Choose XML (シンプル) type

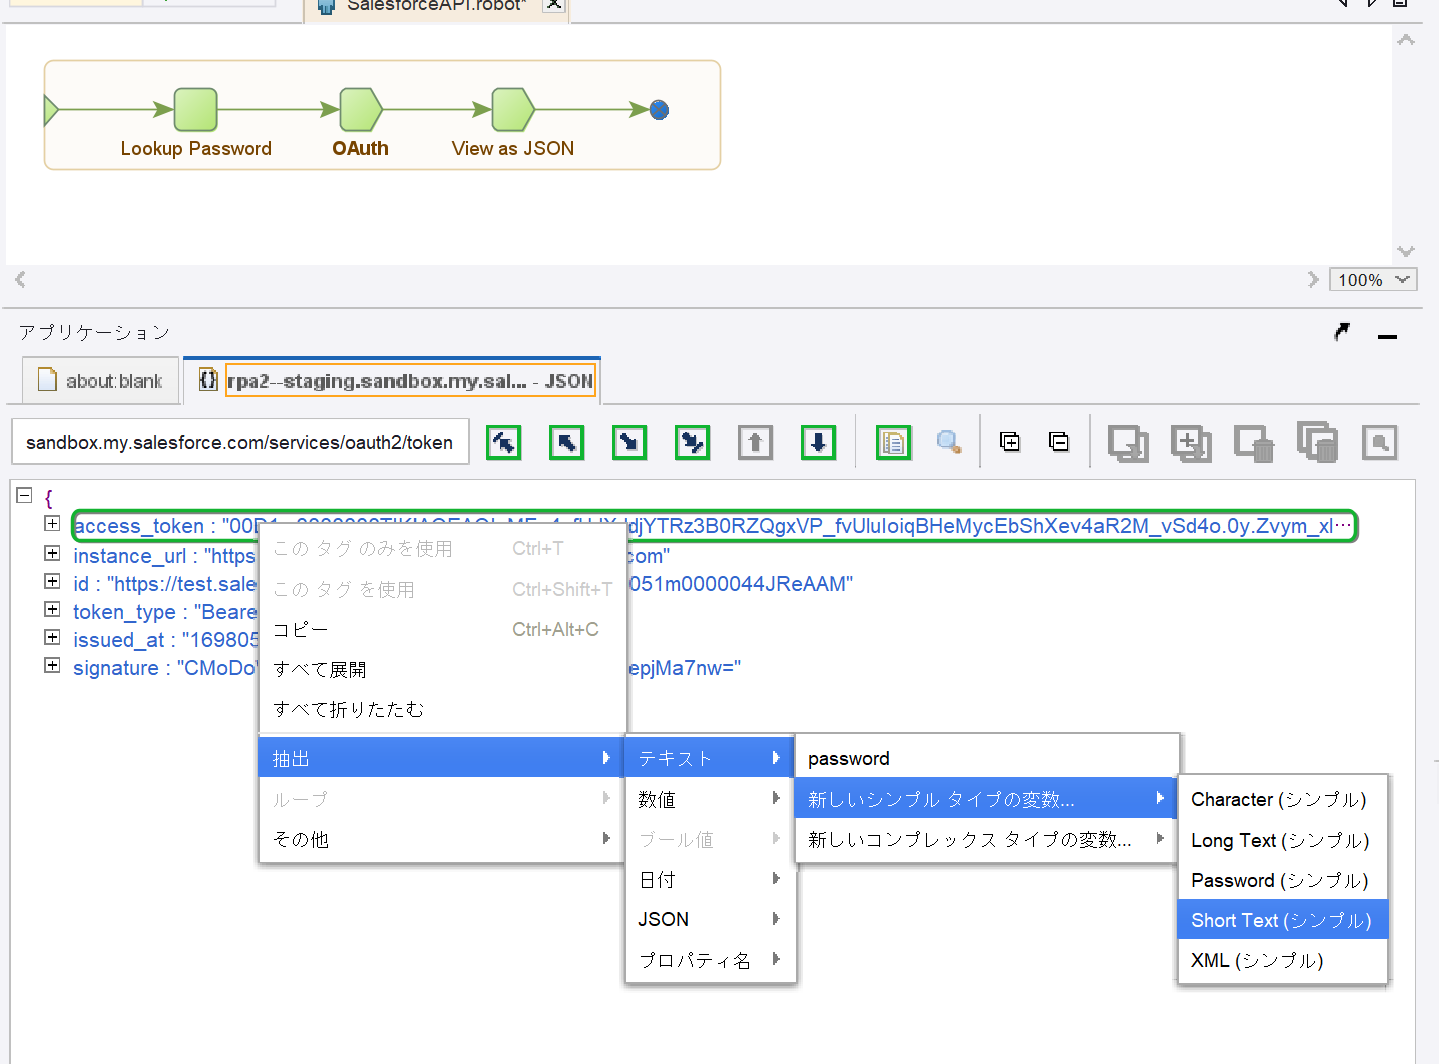click(1283, 960)
